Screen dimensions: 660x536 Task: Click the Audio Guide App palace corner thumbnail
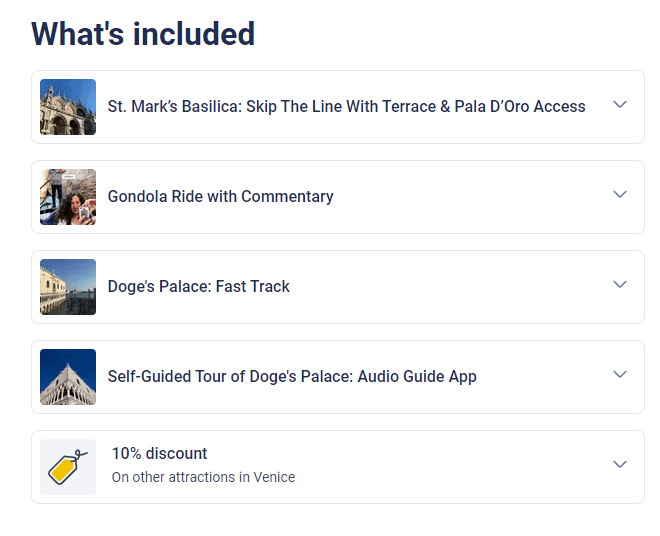[x=68, y=377]
